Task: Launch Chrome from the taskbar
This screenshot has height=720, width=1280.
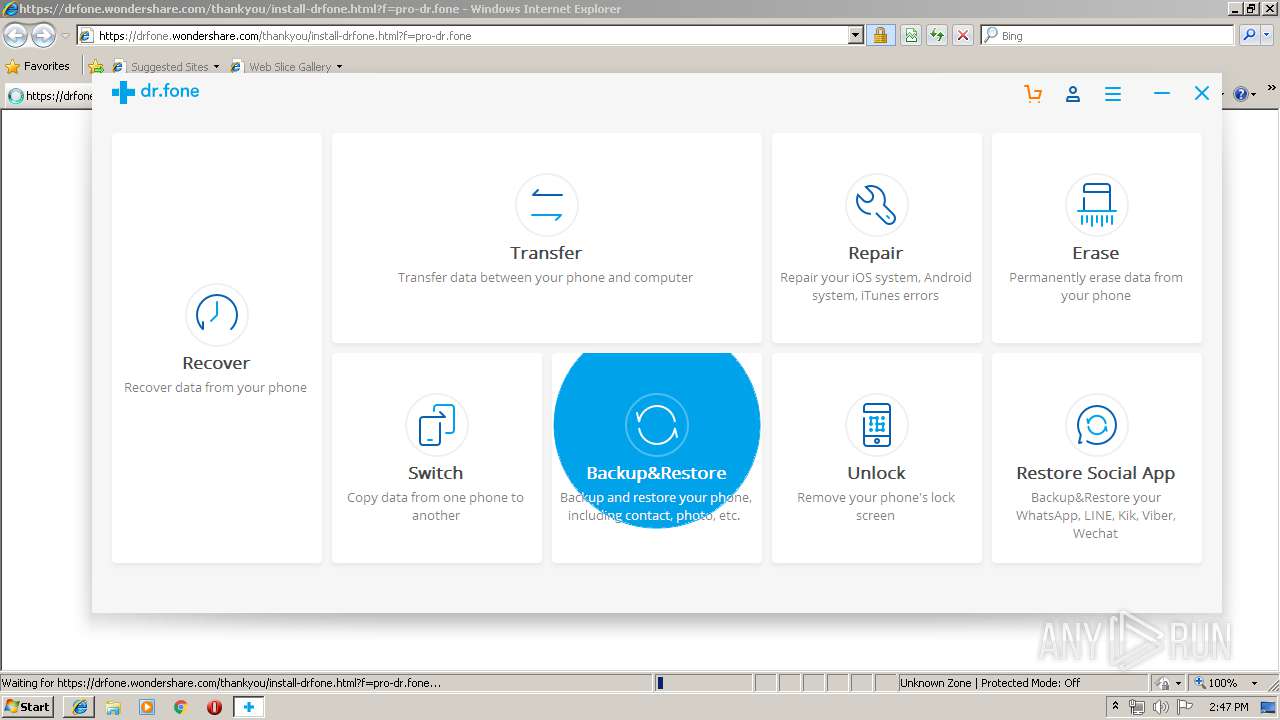Action: pyautogui.click(x=180, y=707)
